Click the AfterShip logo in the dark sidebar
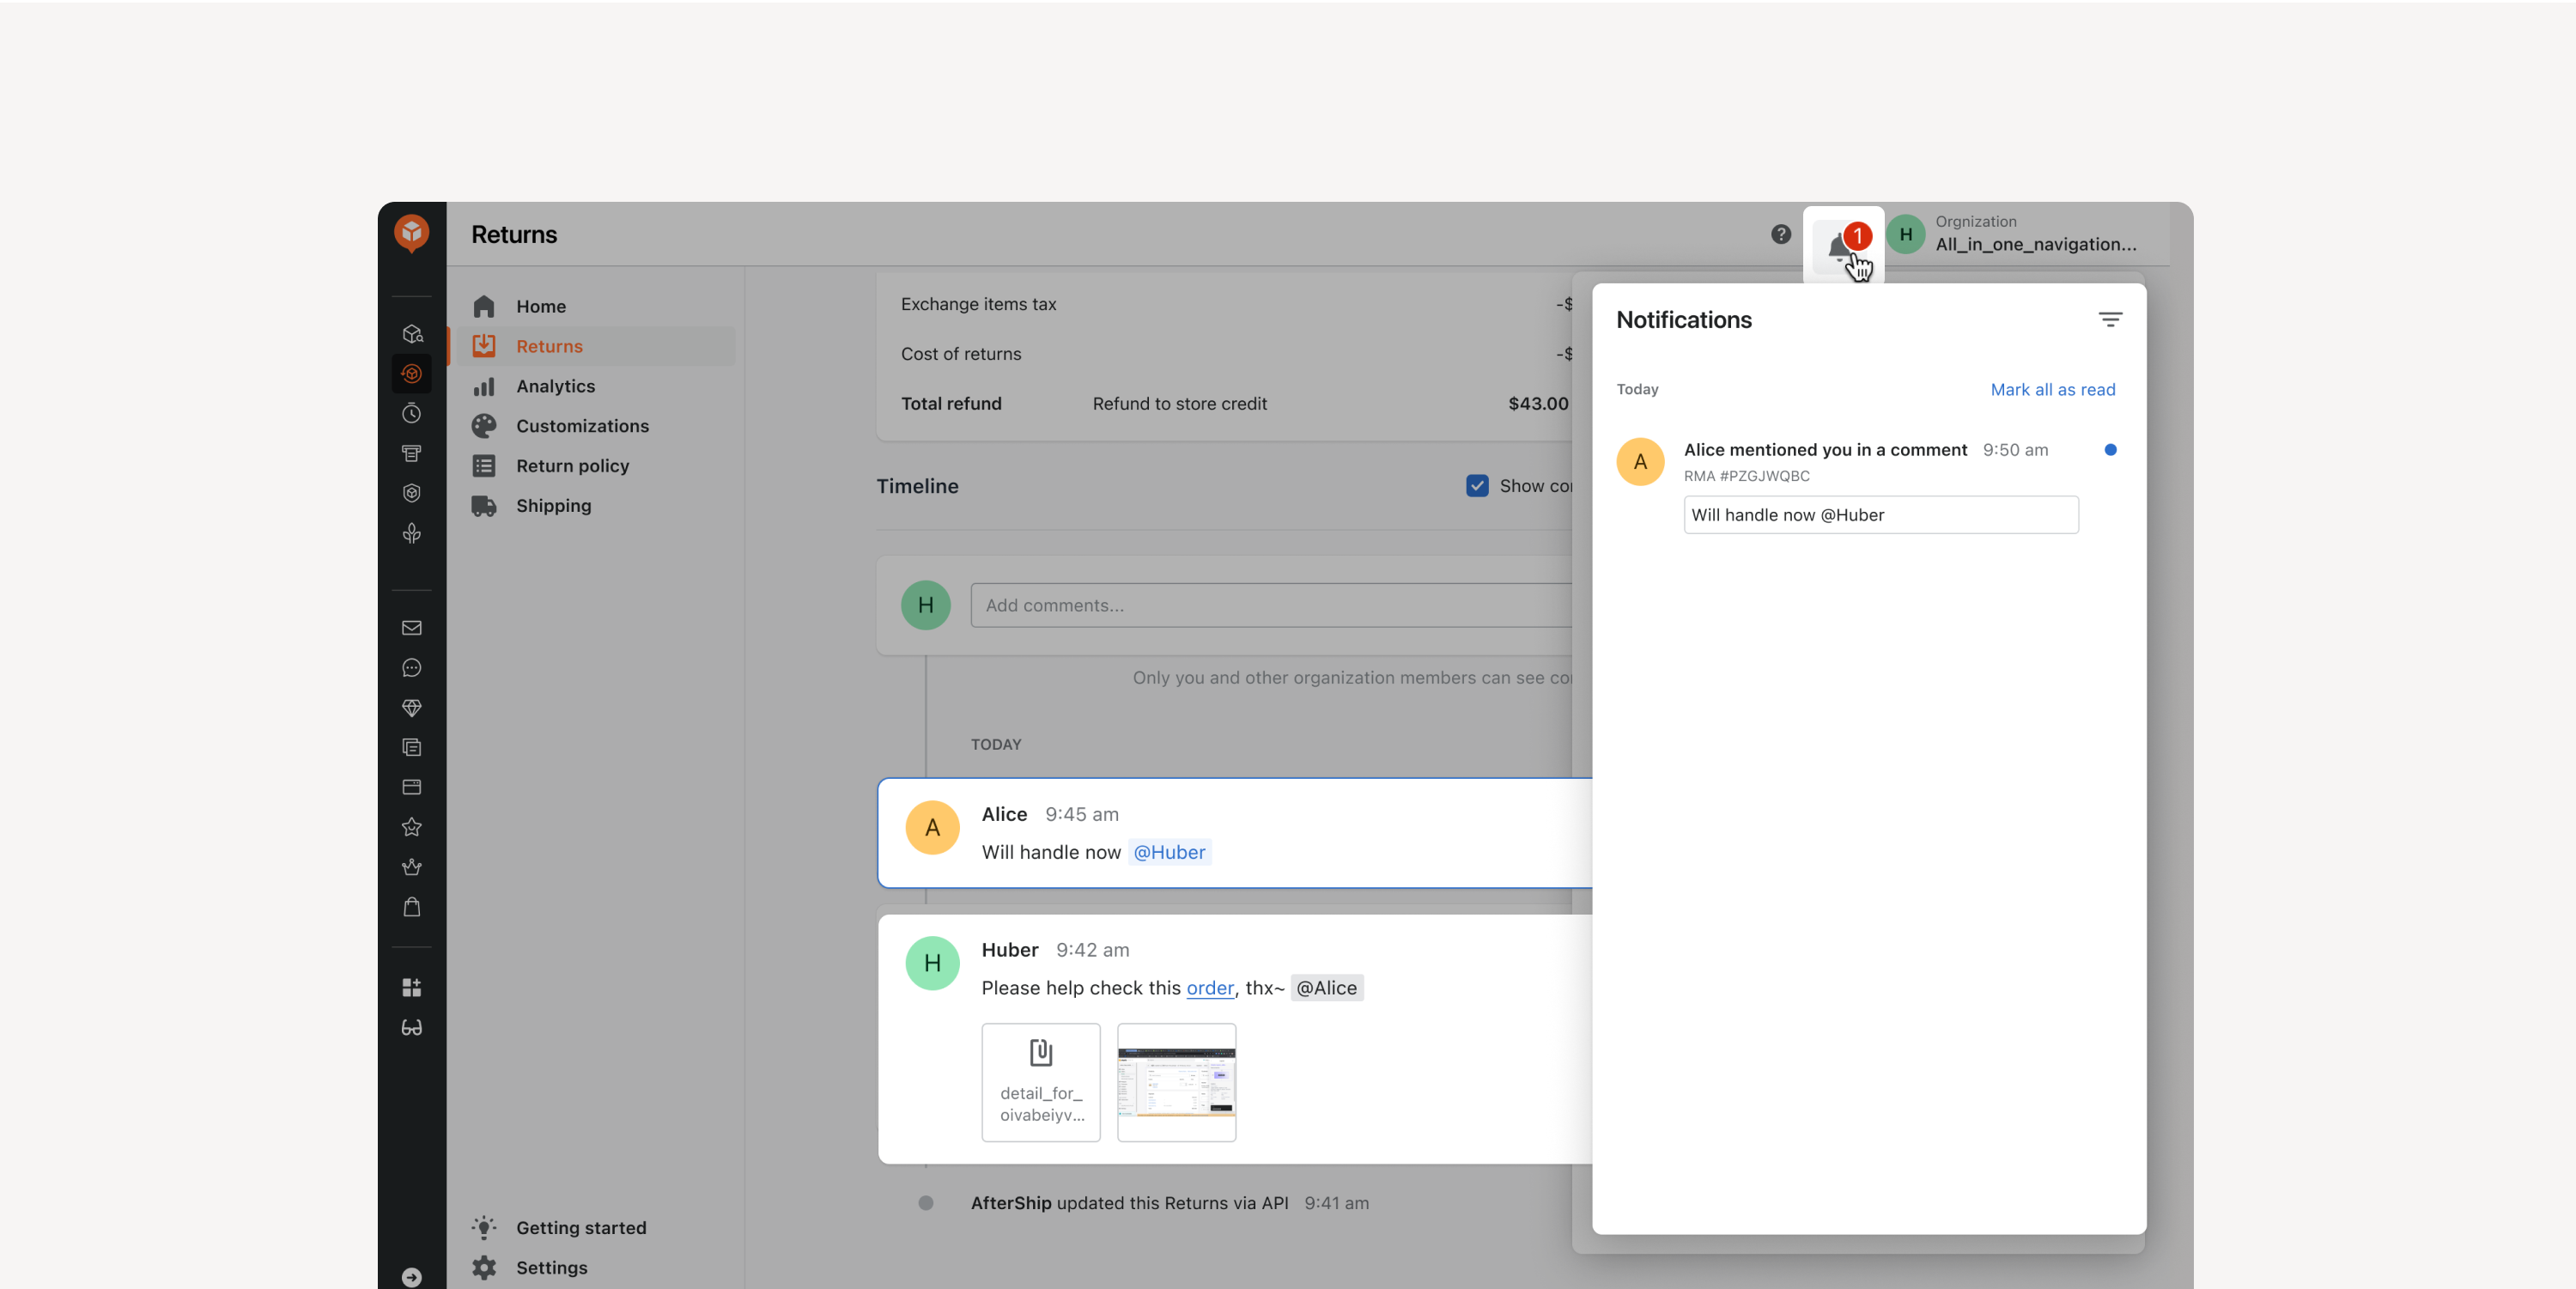Screen dimensions: 2576x1289 [x=411, y=232]
